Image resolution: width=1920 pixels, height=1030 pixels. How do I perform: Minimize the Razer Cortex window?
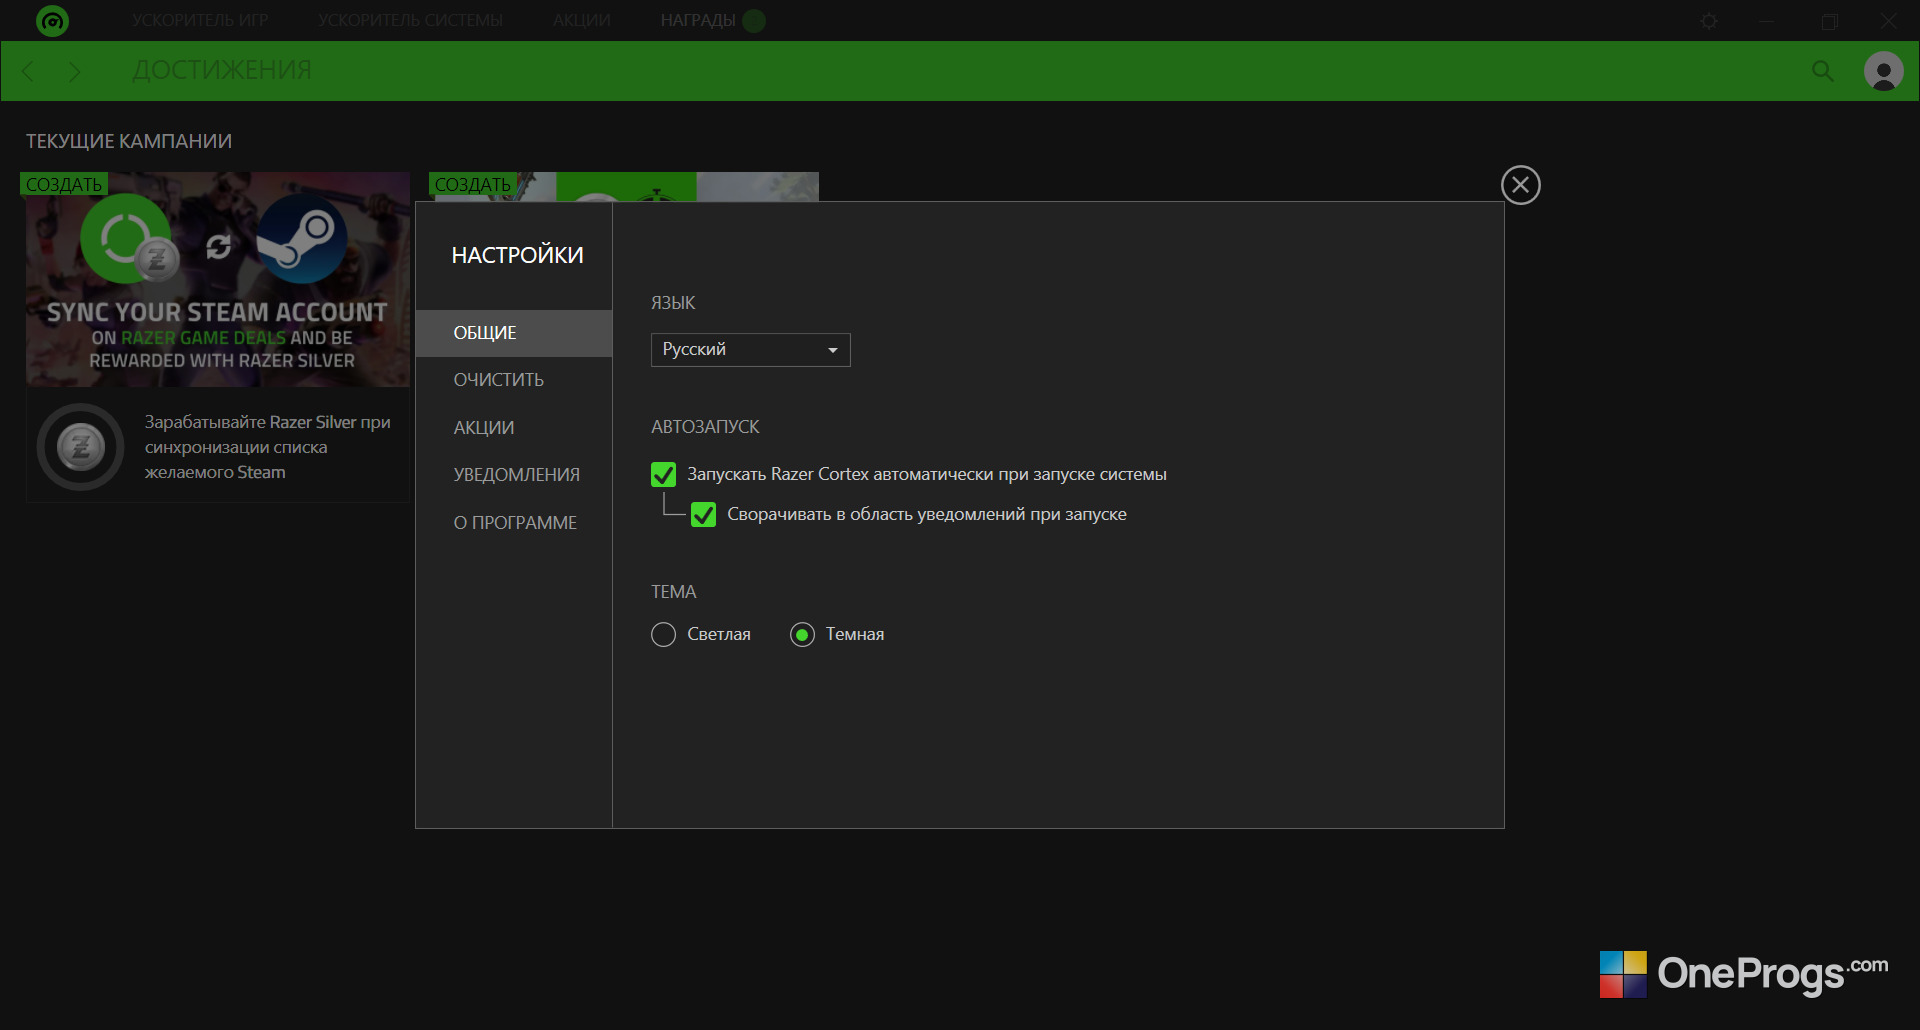(1767, 21)
